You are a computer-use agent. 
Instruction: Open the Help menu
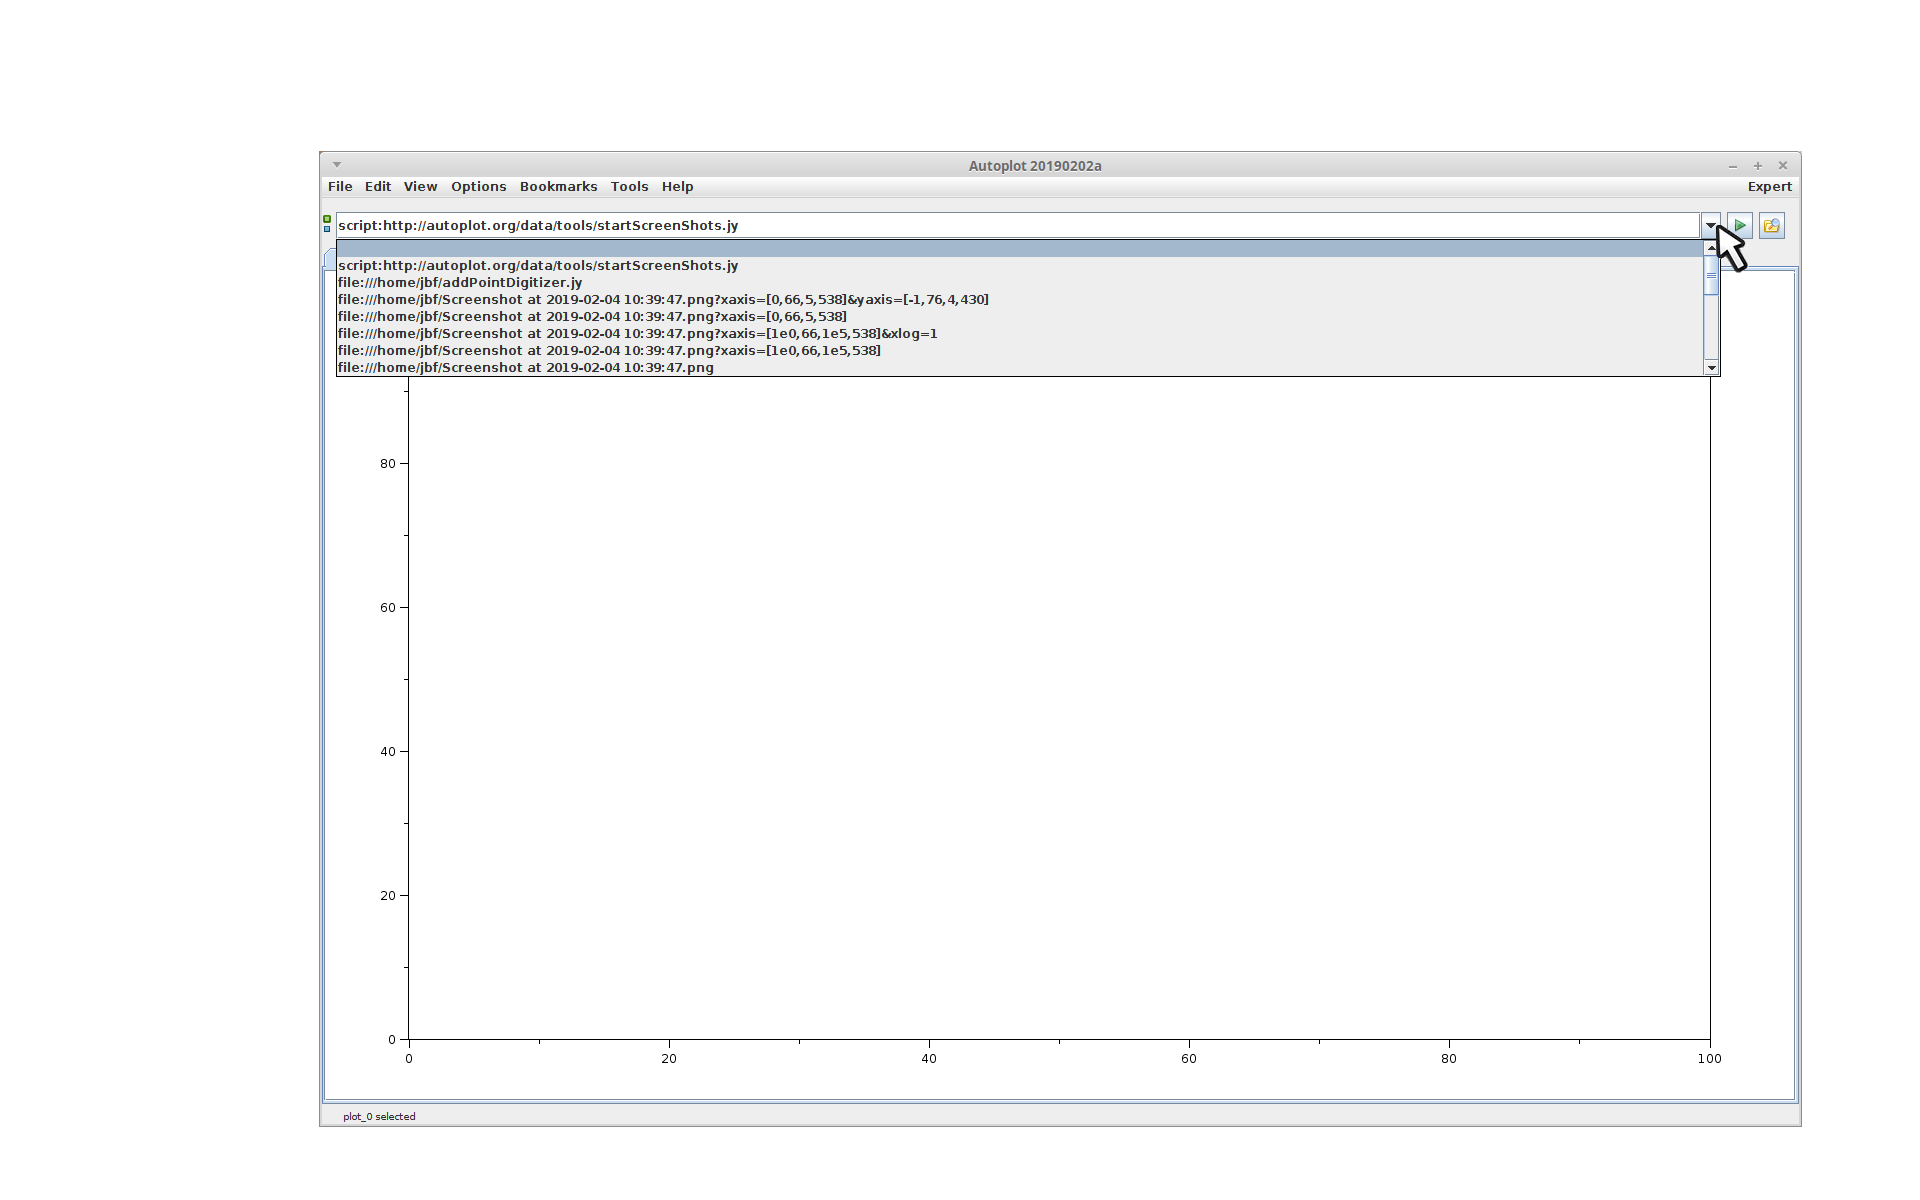point(677,187)
